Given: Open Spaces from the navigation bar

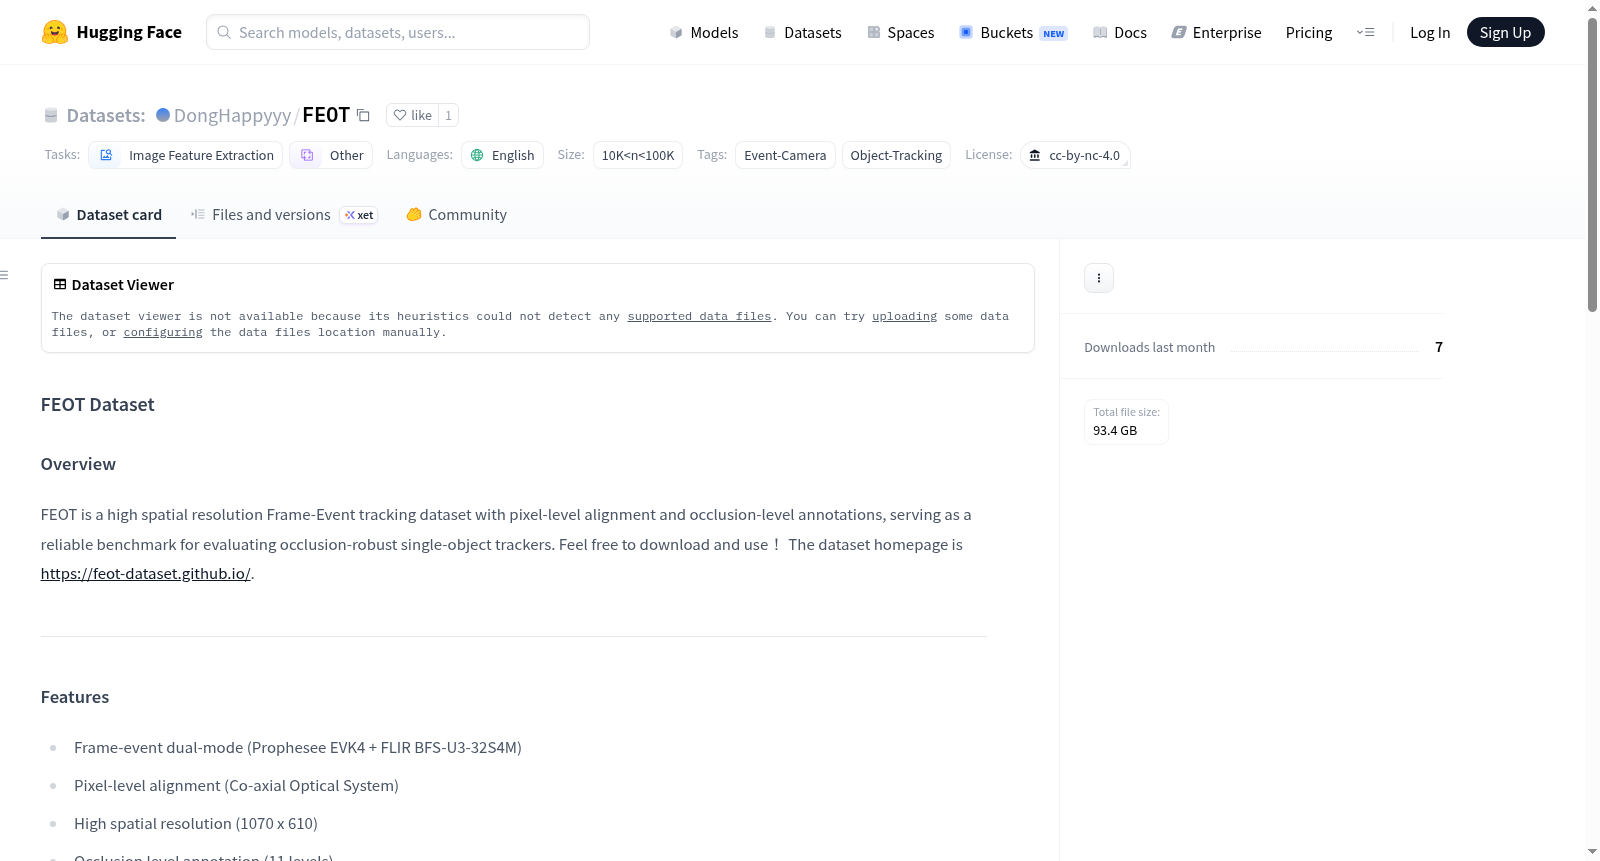Looking at the screenshot, I should (x=901, y=32).
